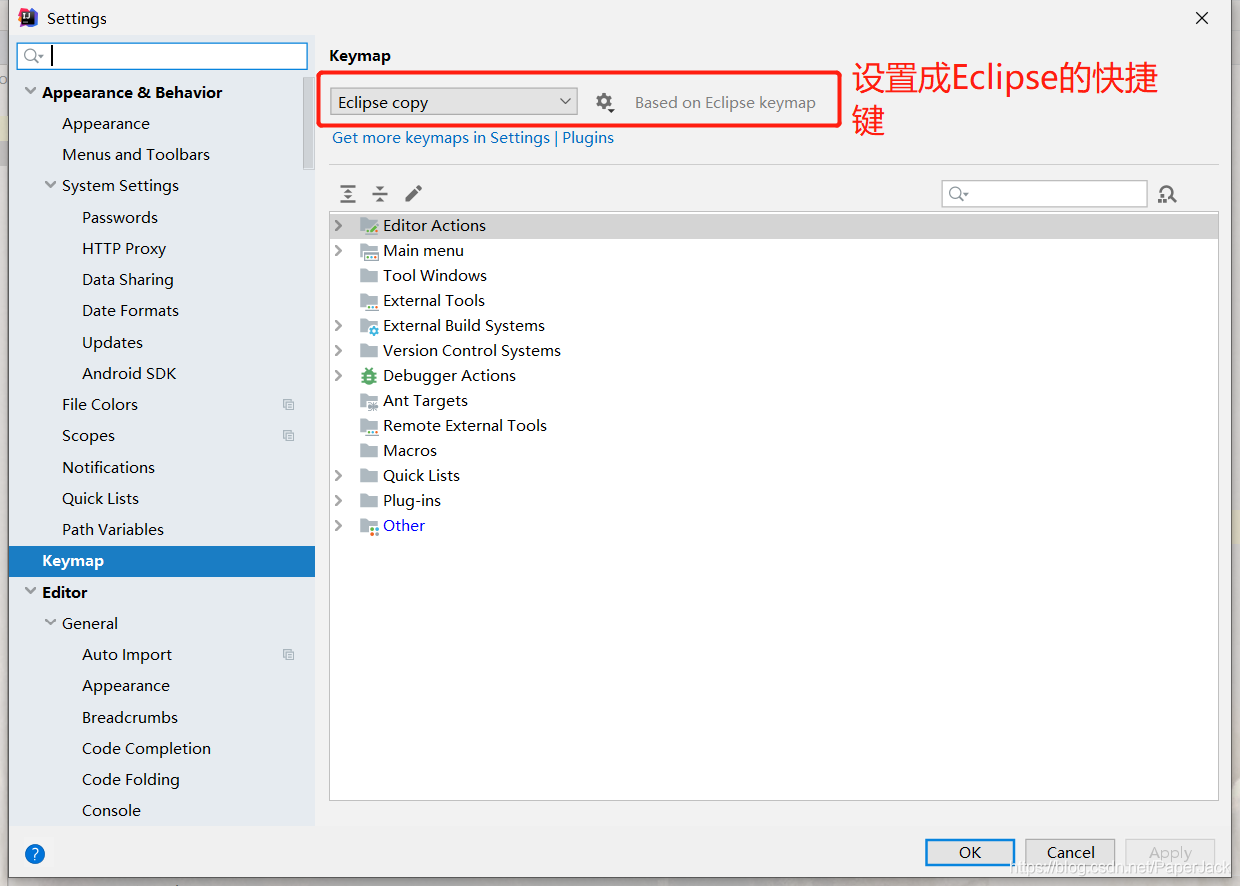Screen dimensions: 1240x886
Task: Collapse the Appearance & Behavior section
Action: pyautogui.click(x=30, y=92)
